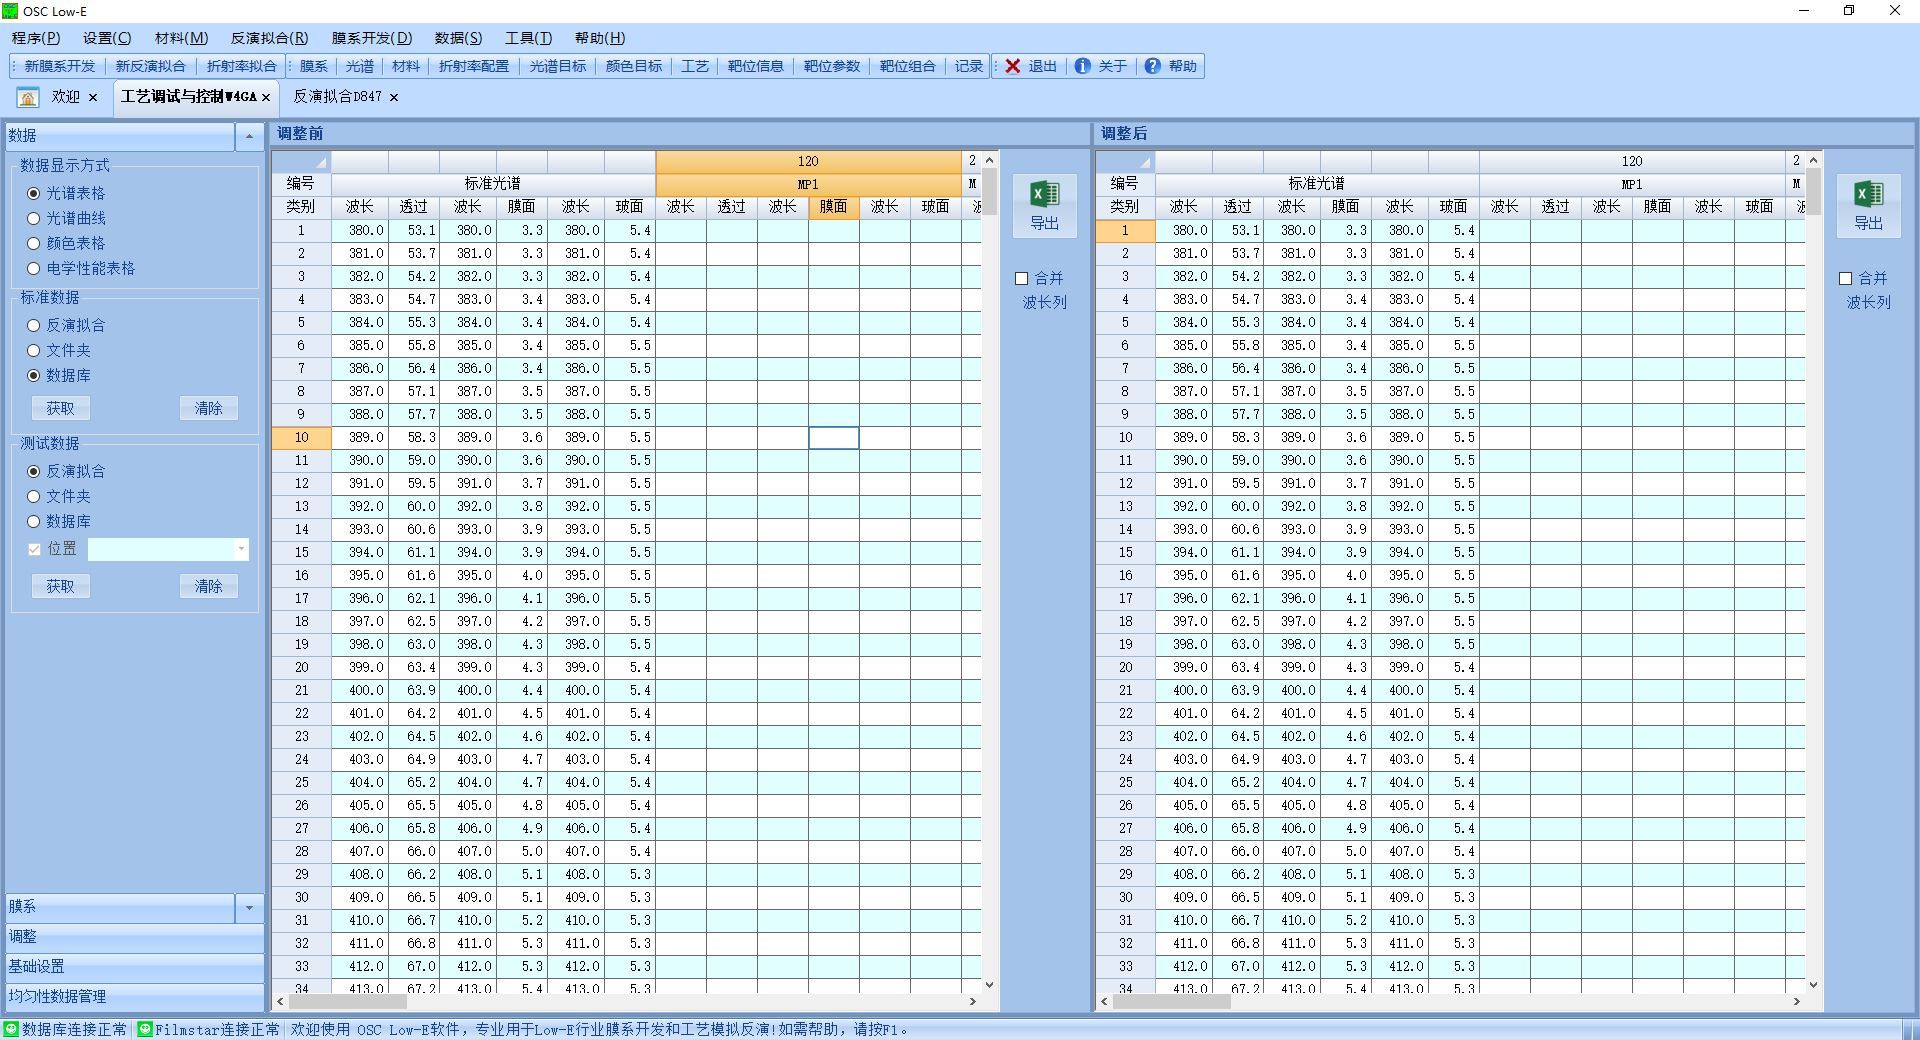Click the blue info 关于 icon
This screenshot has height=1040, width=1920.
[1082, 66]
